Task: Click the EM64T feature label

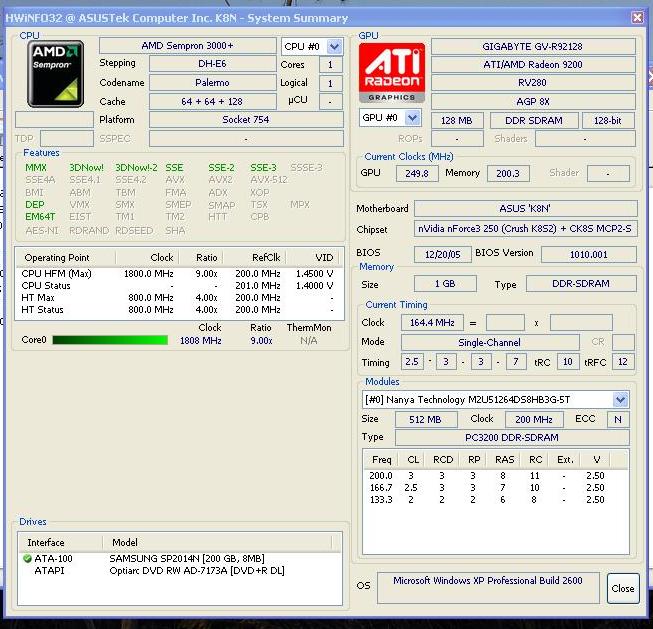Action: 40,217
